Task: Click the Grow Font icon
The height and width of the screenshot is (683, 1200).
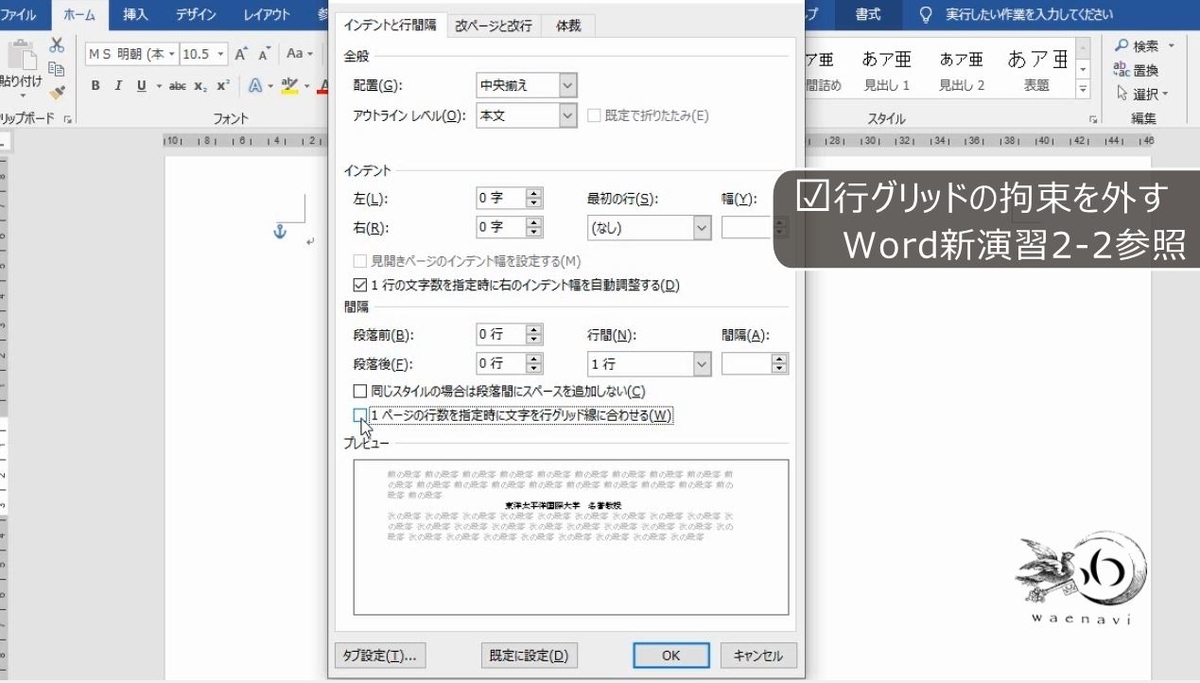Action: [x=240, y=54]
